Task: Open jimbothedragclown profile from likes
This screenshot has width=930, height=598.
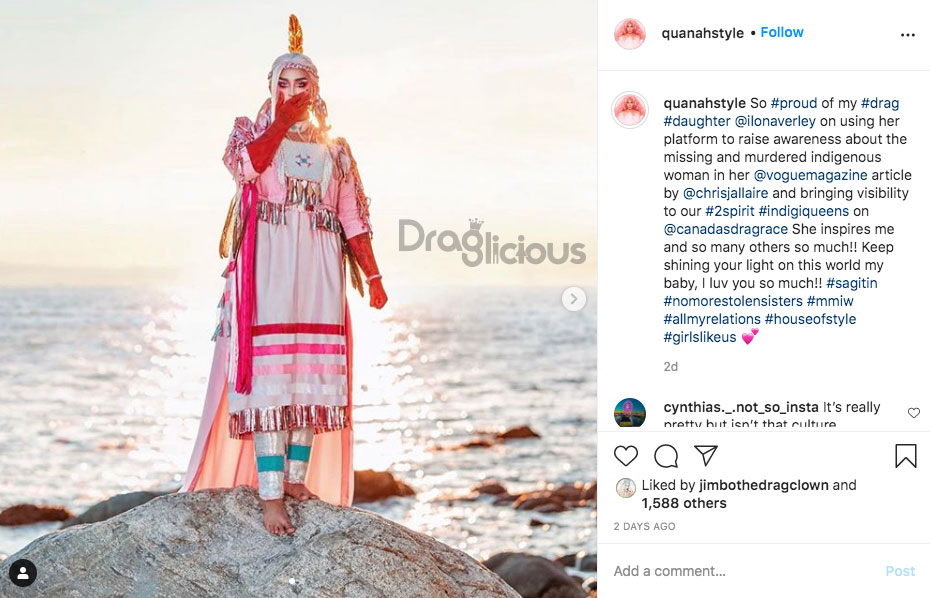Action: coord(764,485)
